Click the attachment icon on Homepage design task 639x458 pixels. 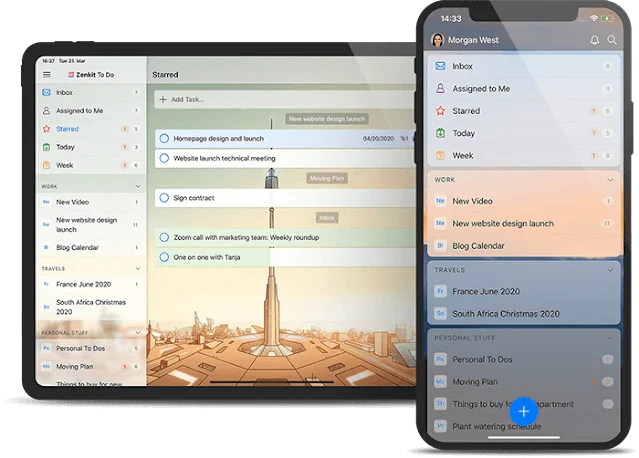(404, 139)
